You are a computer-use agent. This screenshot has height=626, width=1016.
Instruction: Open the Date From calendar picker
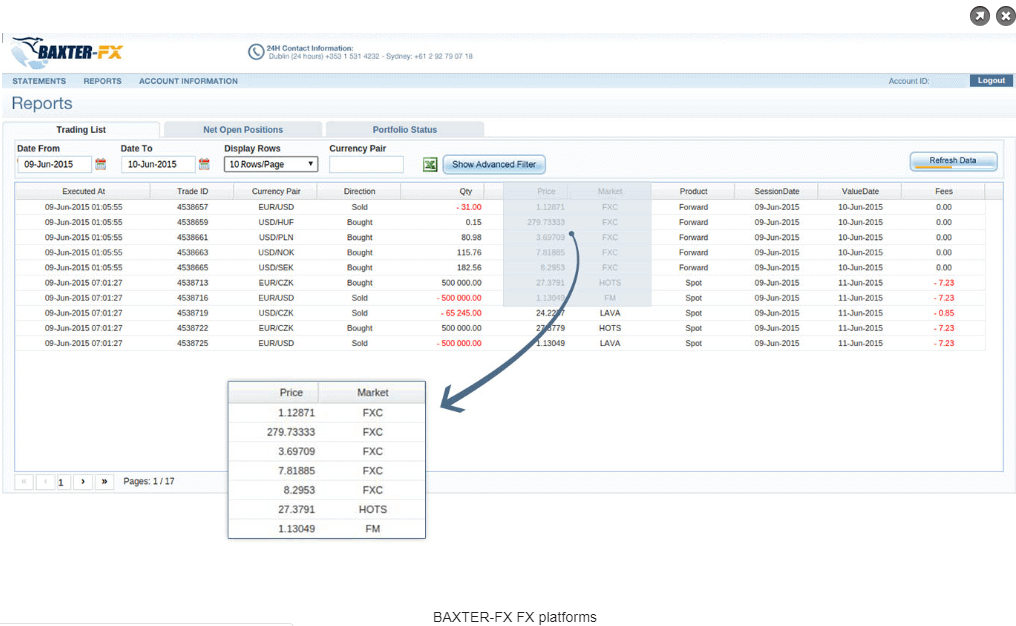[x=100, y=165]
